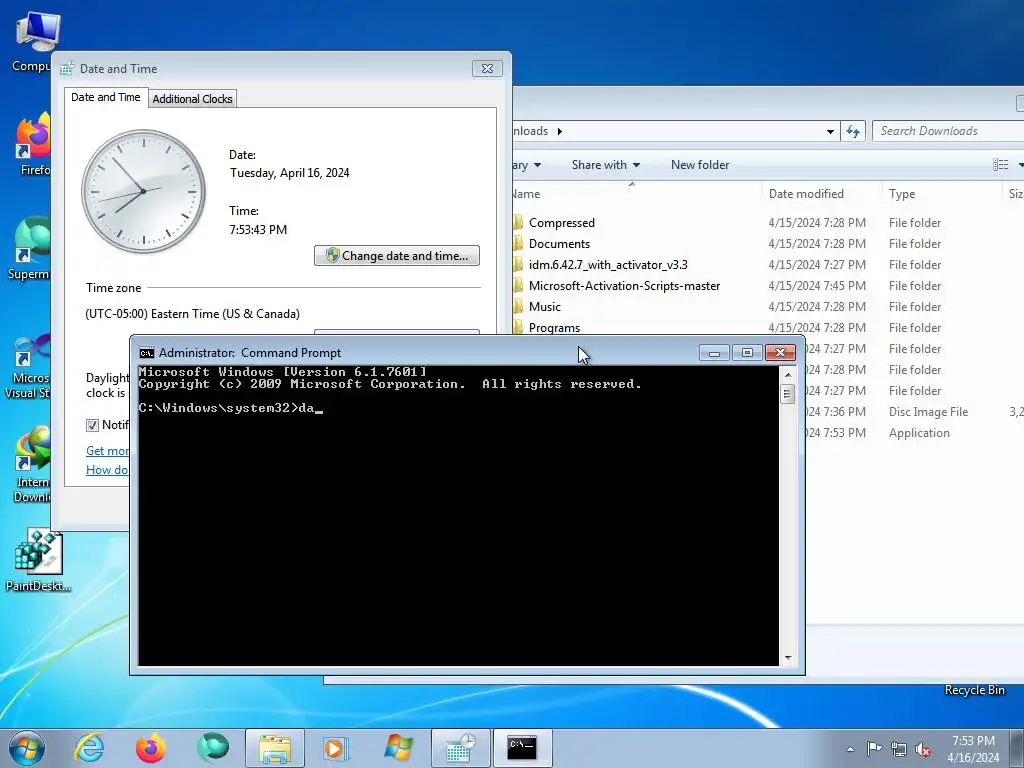Click the Change your view icon in Explorer
The height and width of the screenshot is (768, 1024).
[x=1000, y=165]
